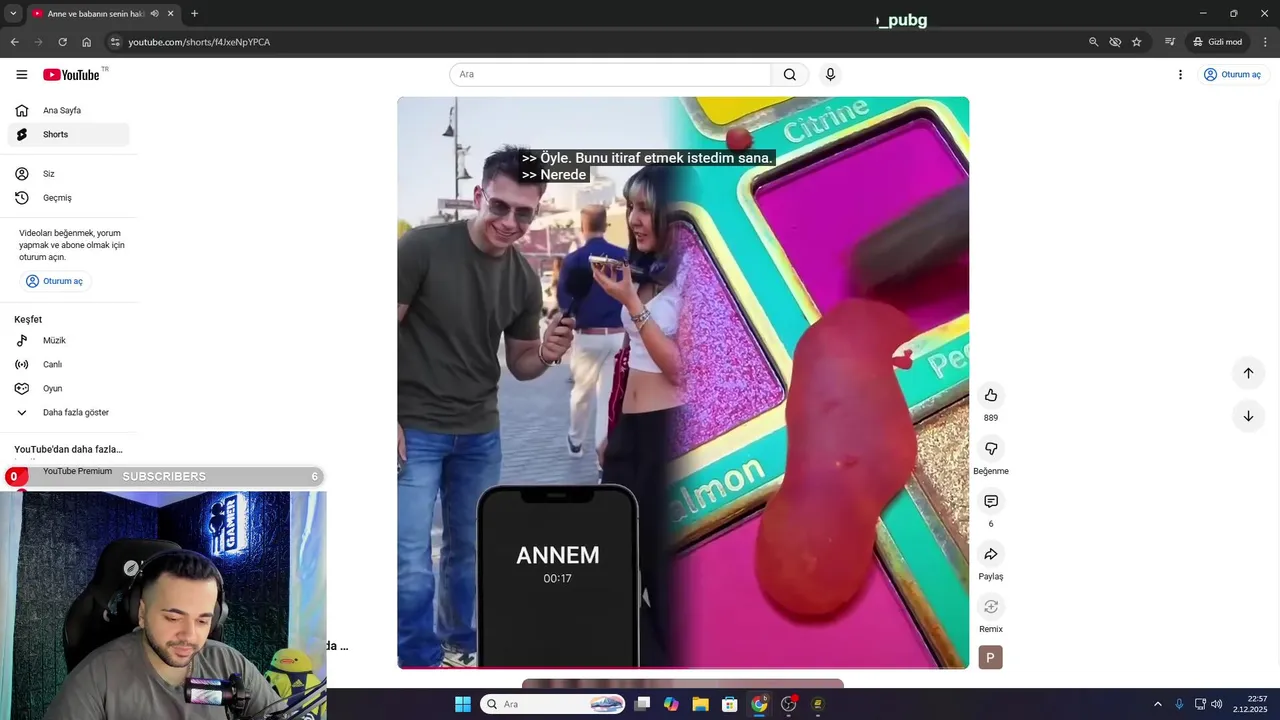Open the Short's sound thumbnail
This screenshot has height=720, width=1280.
pyautogui.click(x=991, y=657)
